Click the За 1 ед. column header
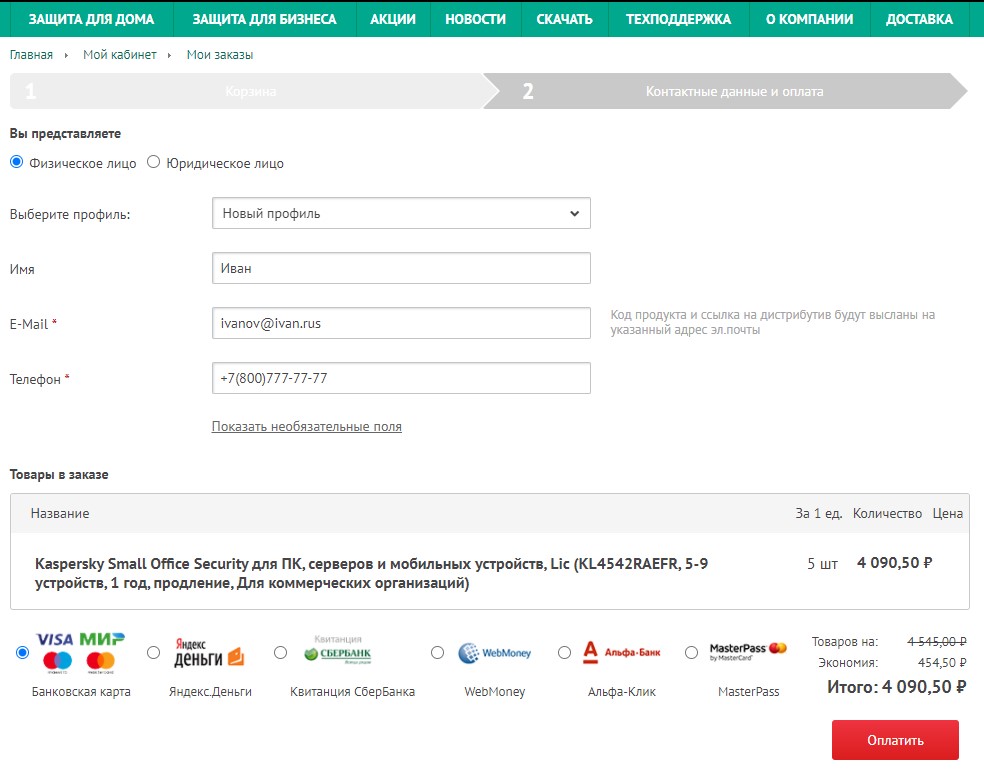The width and height of the screenshot is (984, 771). (819, 513)
